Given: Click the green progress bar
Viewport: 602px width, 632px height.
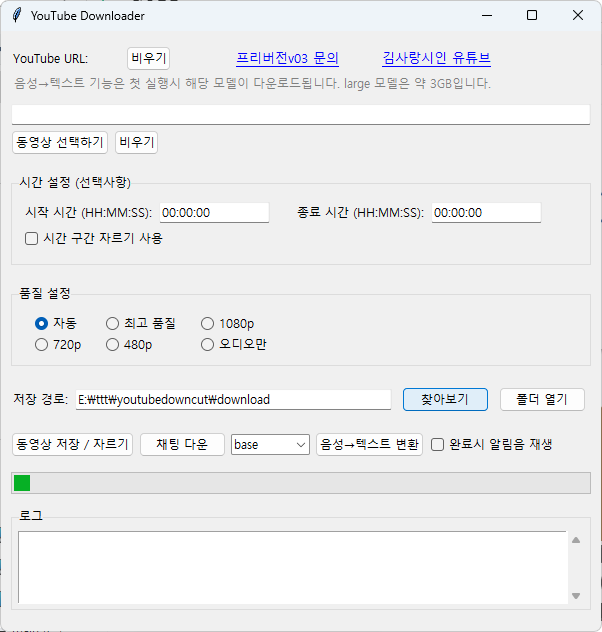Looking at the screenshot, I should pos(301,483).
